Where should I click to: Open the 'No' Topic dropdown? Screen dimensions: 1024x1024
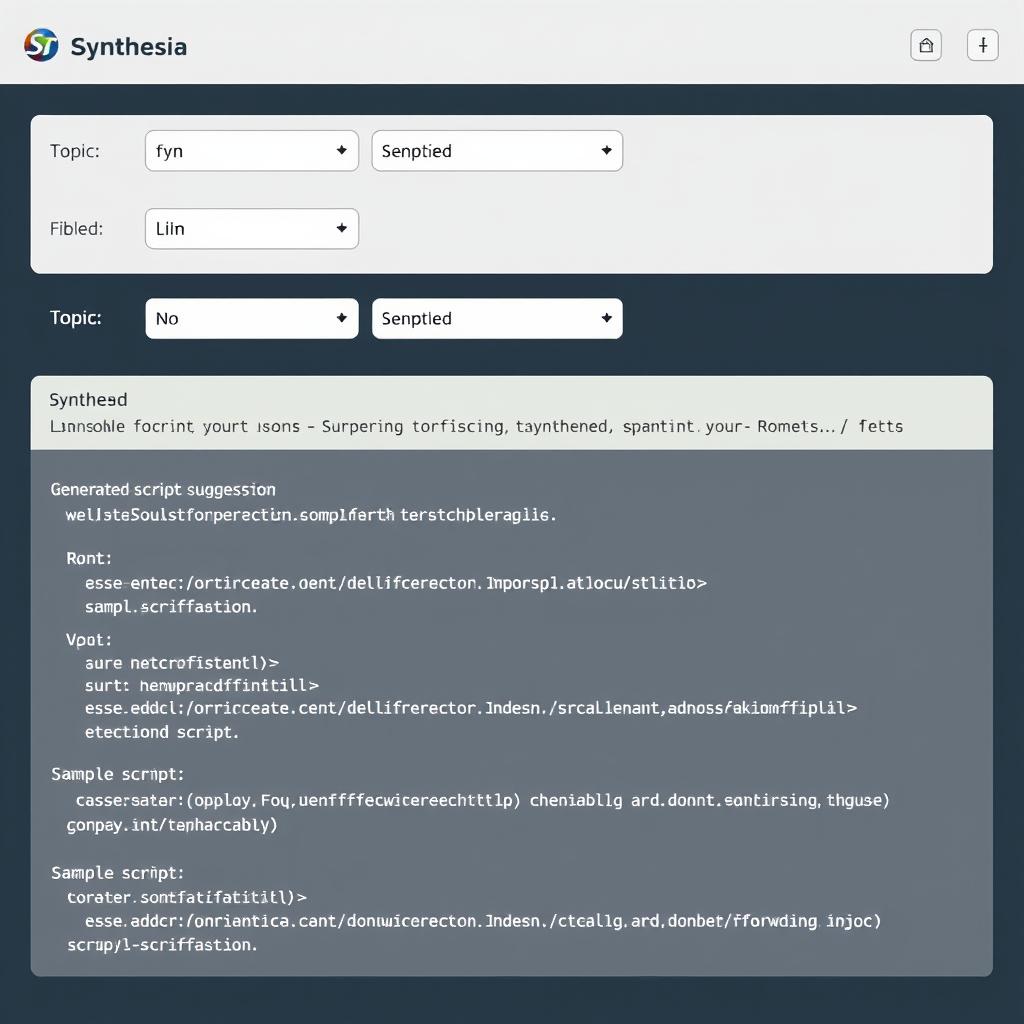(250, 318)
